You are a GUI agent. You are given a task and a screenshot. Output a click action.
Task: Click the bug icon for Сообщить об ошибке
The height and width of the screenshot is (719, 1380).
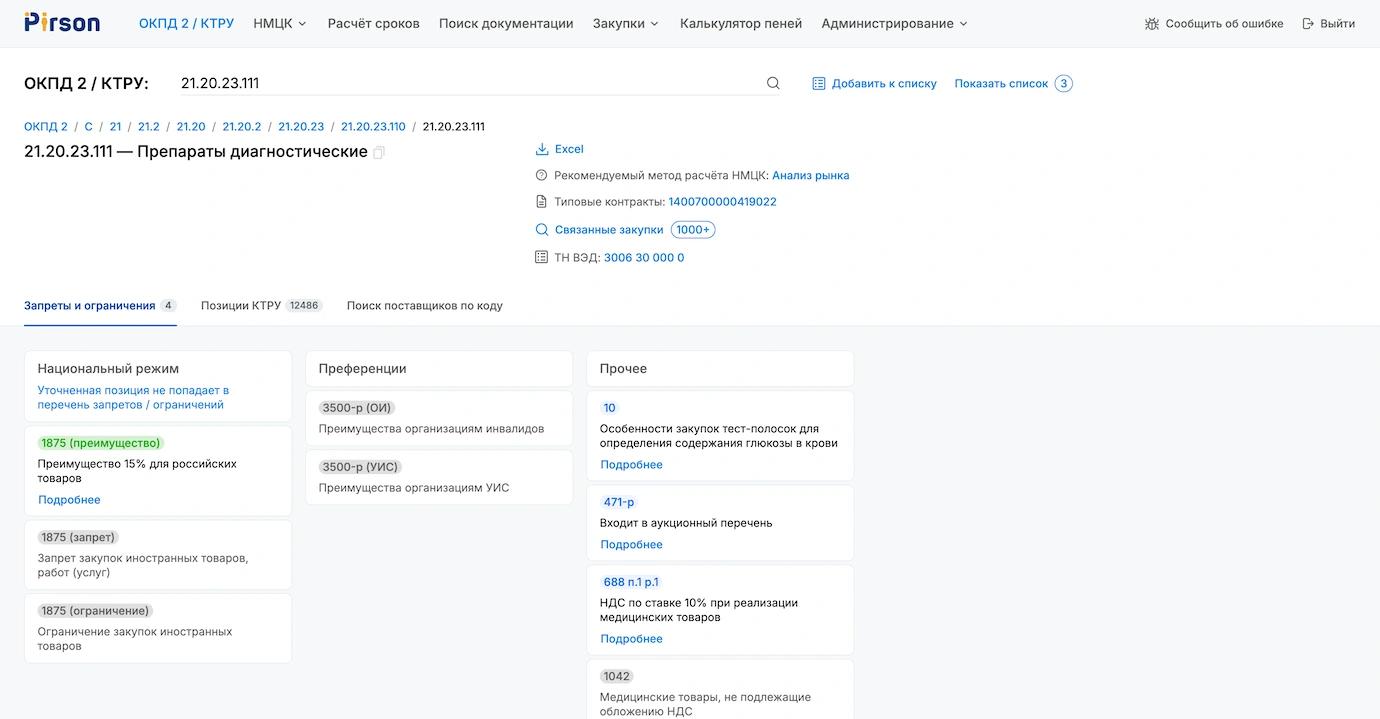[x=1152, y=24]
